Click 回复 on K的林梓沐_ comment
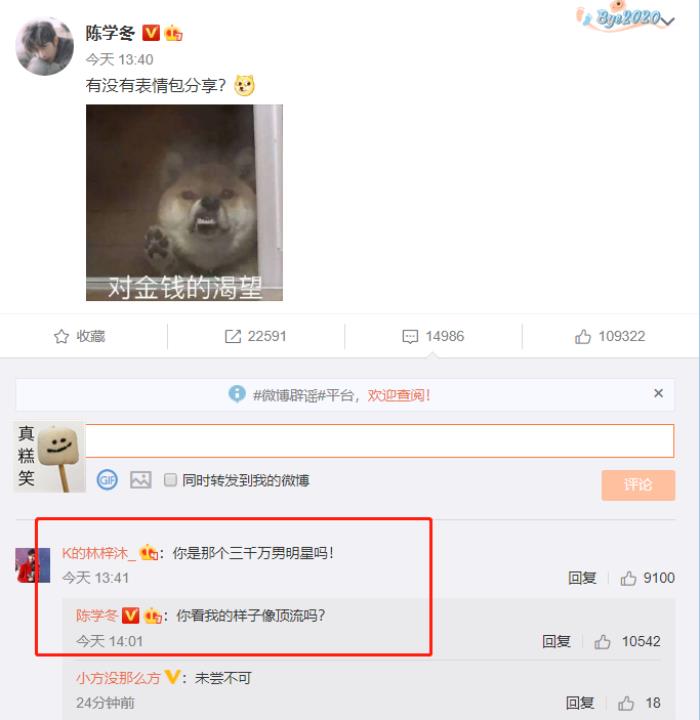700x720 pixels. tap(582, 578)
